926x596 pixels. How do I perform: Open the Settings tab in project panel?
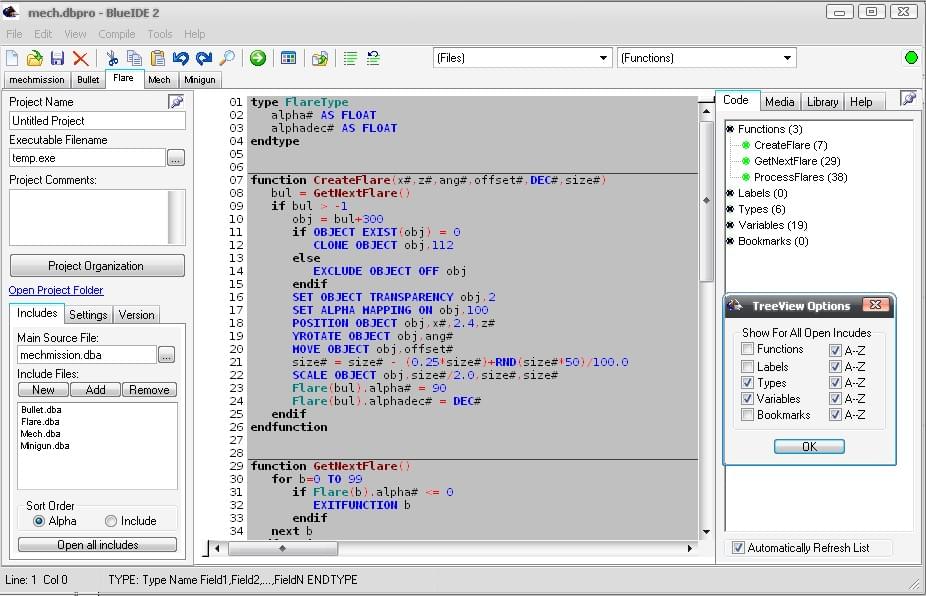(x=88, y=315)
